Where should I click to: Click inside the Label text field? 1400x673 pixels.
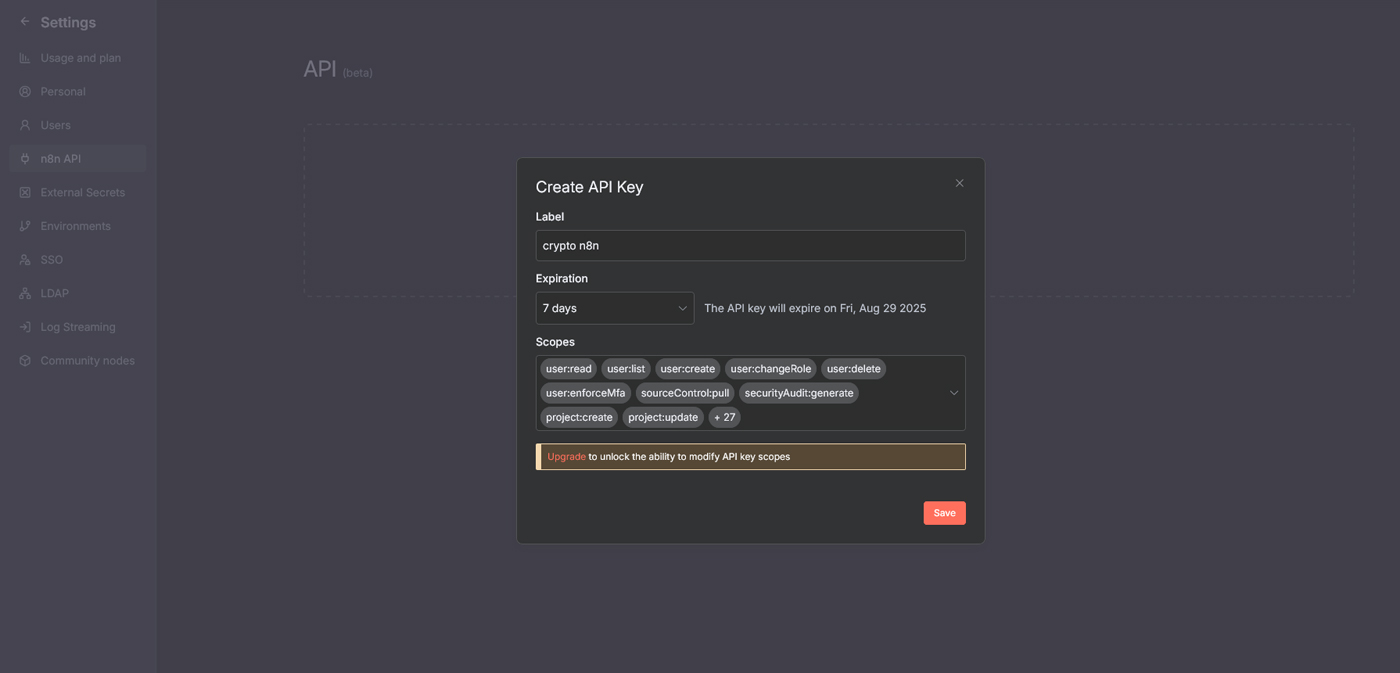coord(750,245)
